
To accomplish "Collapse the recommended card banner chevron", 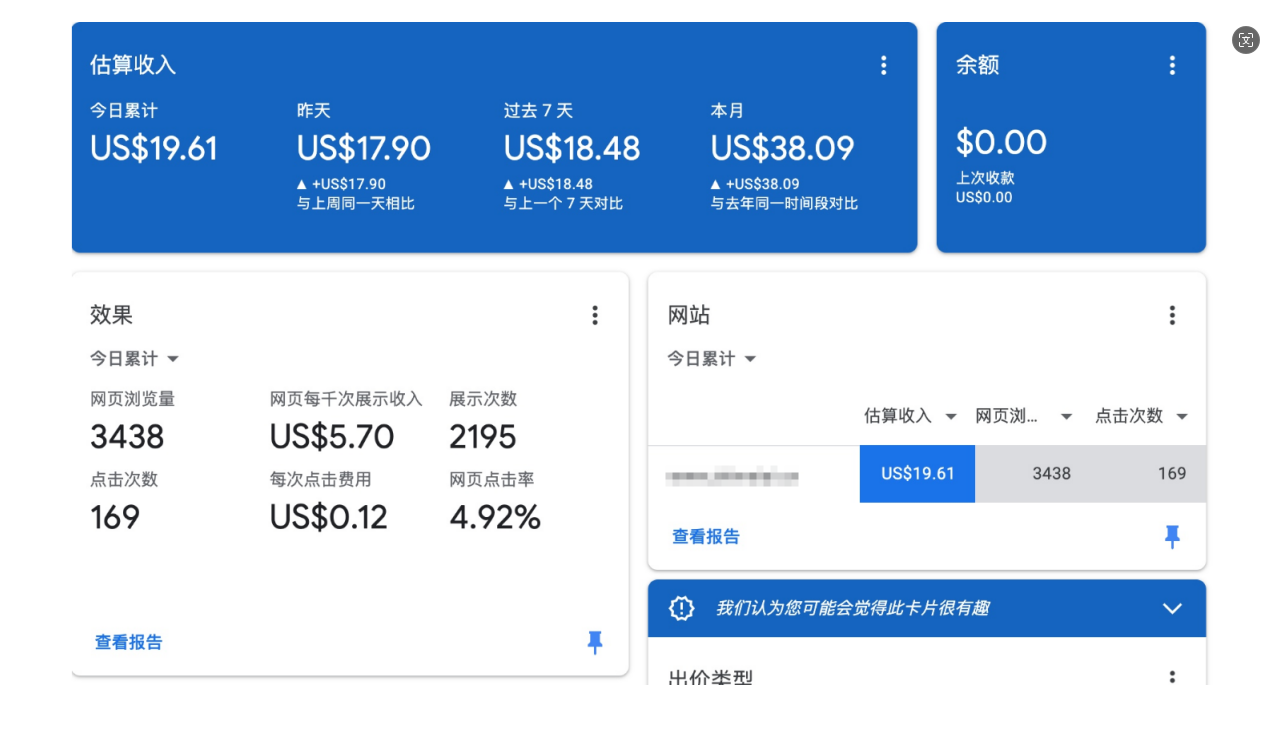I will pos(1172,608).
